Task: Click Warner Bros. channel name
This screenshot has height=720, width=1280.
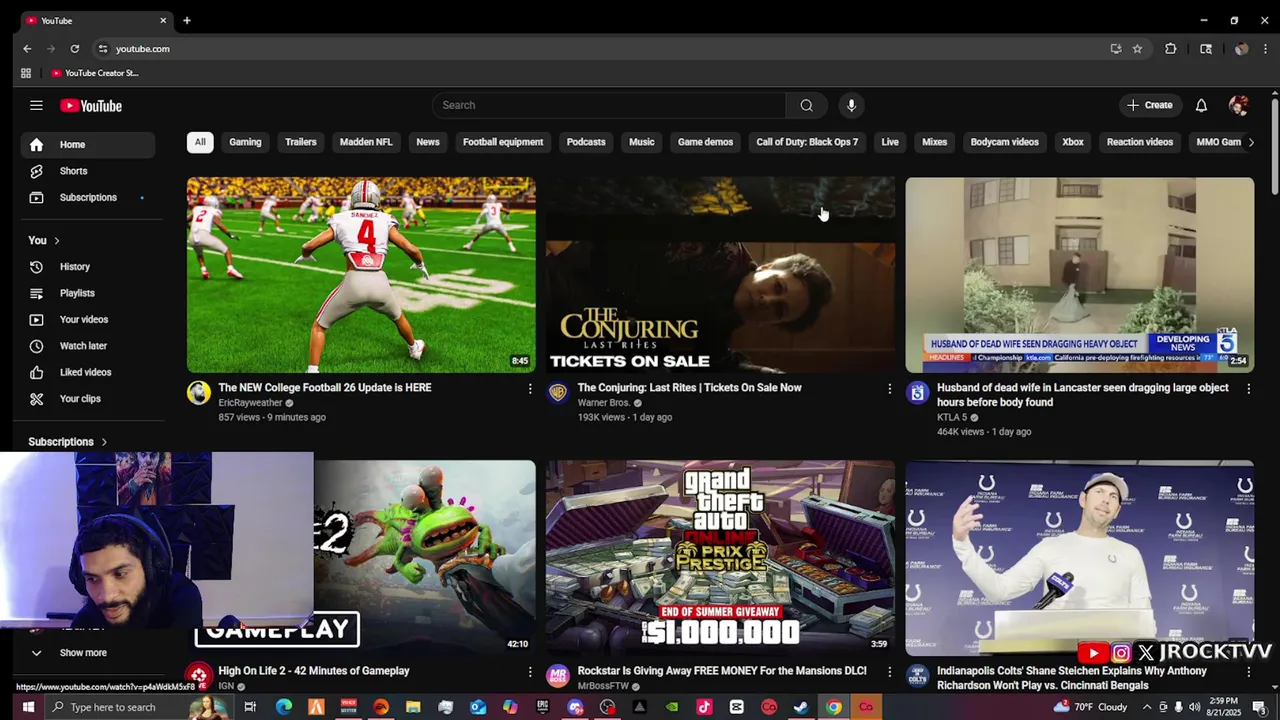Action: click(x=603, y=403)
